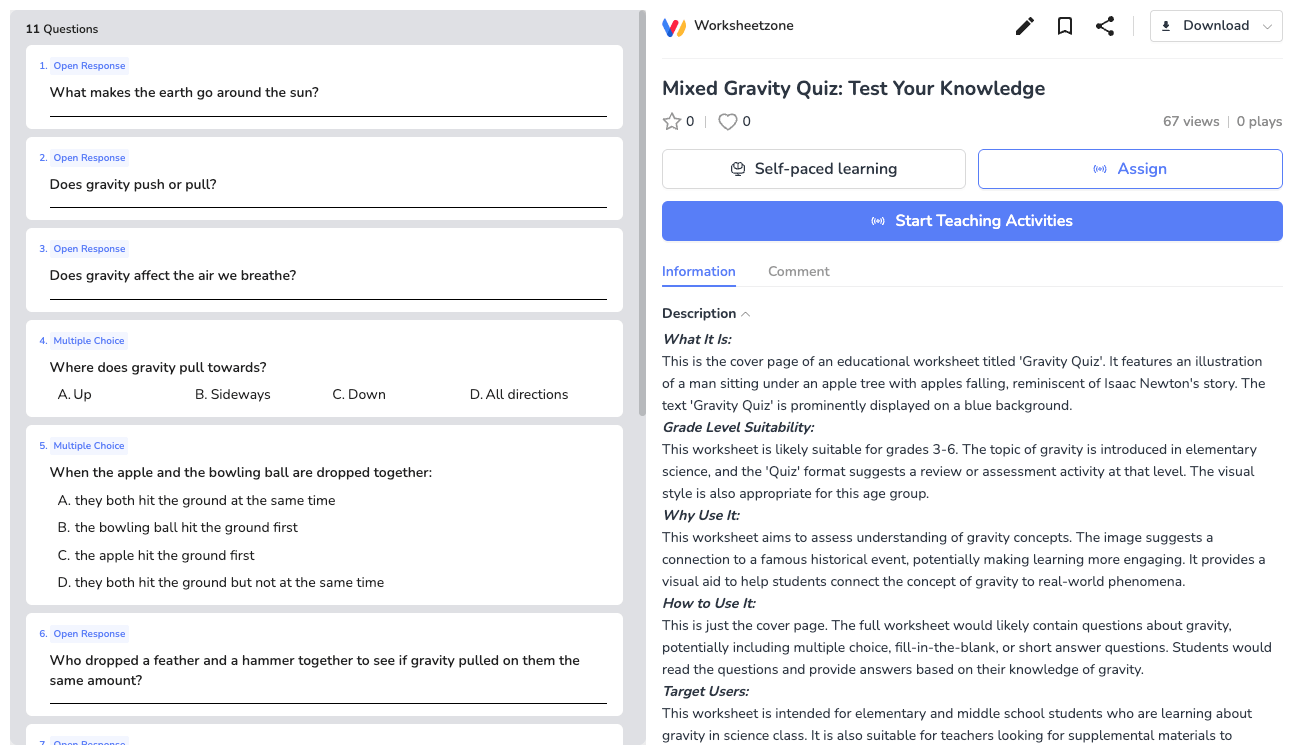
Task: Select answer C. Down for question 4
Action: (x=358, y=394)
